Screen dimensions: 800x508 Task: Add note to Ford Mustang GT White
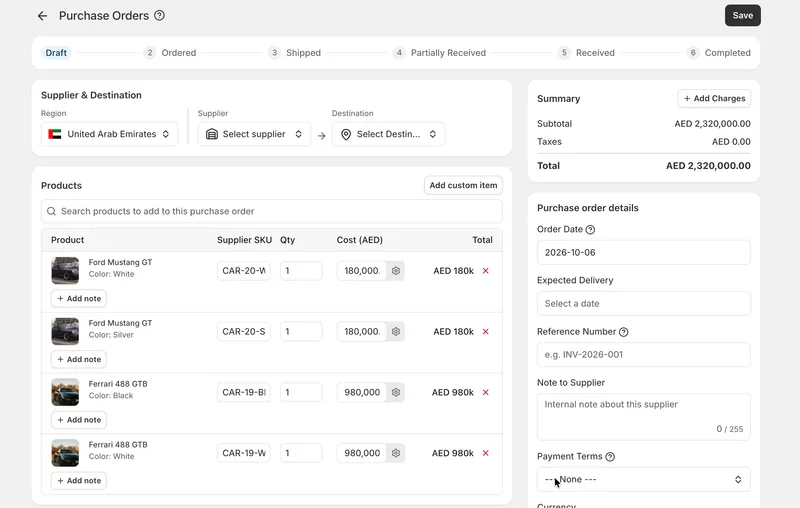tap(79, 298)
